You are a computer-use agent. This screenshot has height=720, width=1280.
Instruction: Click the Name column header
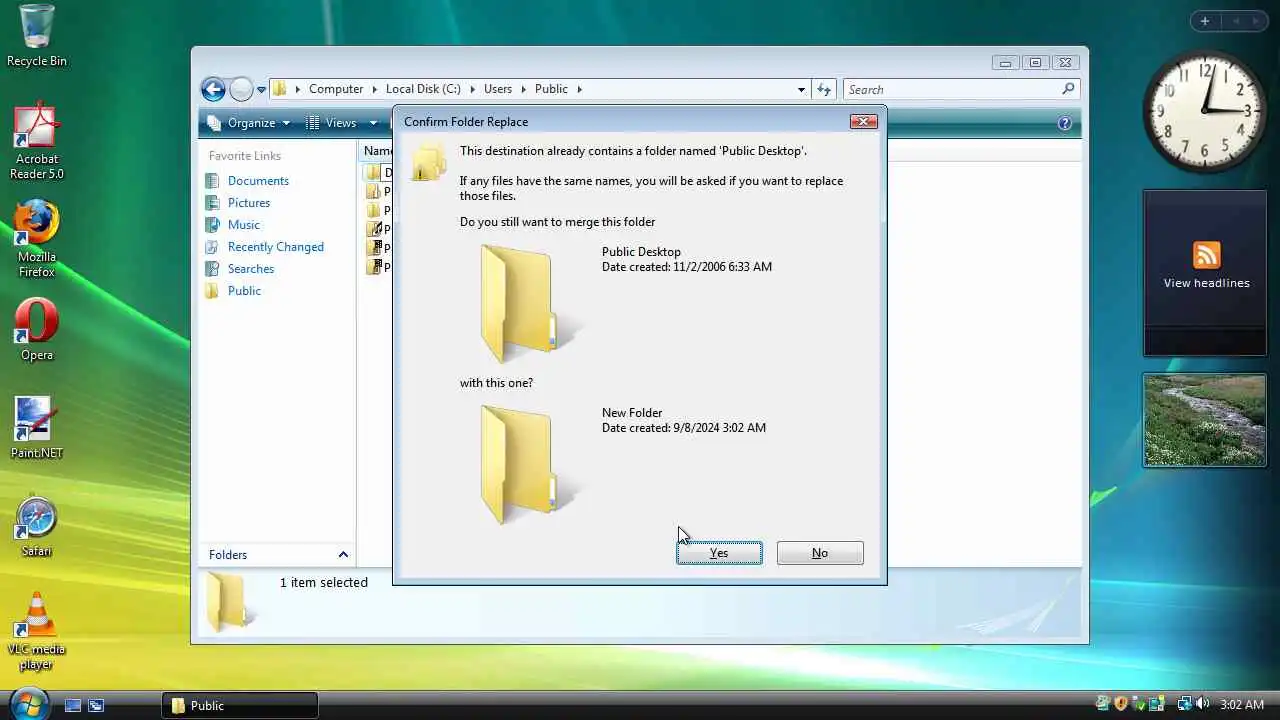(x=377, y=151)
